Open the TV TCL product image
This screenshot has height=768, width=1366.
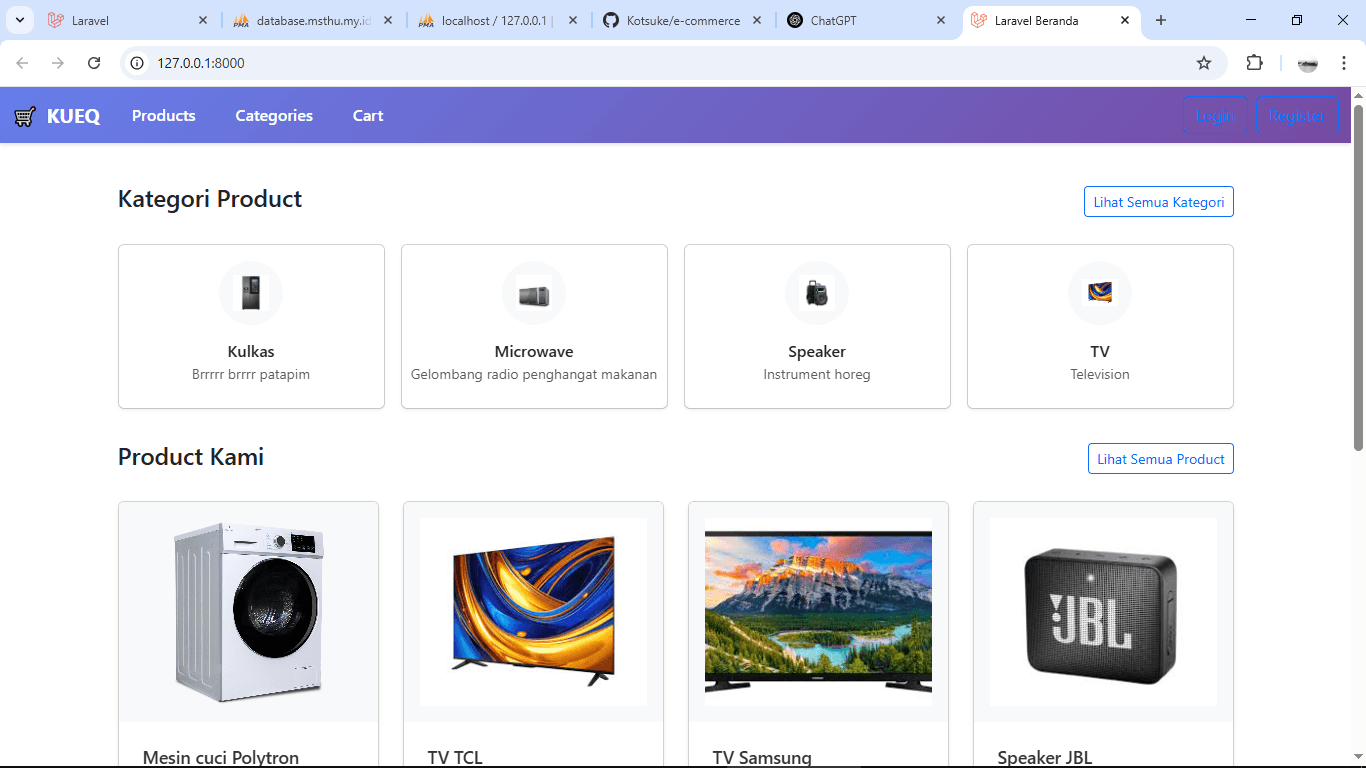(x=534, y=612)
